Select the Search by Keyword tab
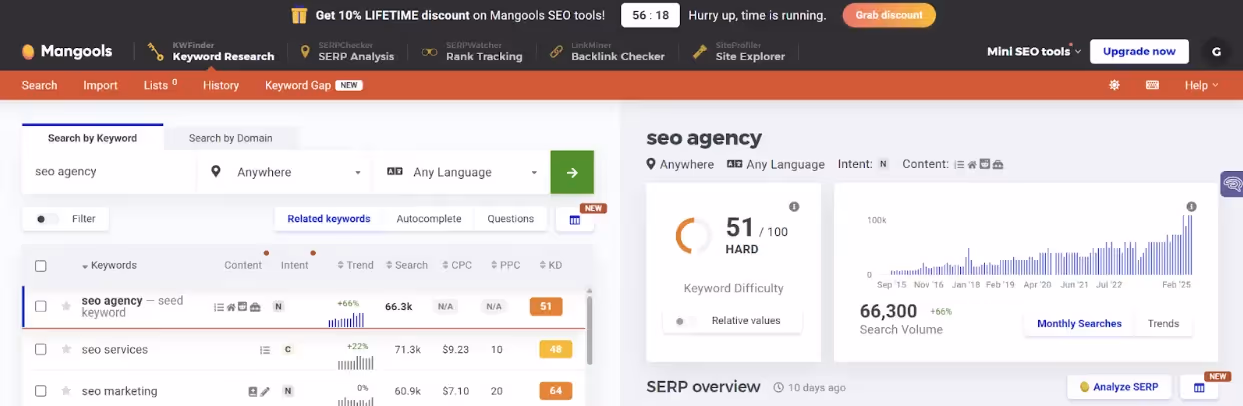Screen dimensions: 1243x406 click(x=92, y=138)
